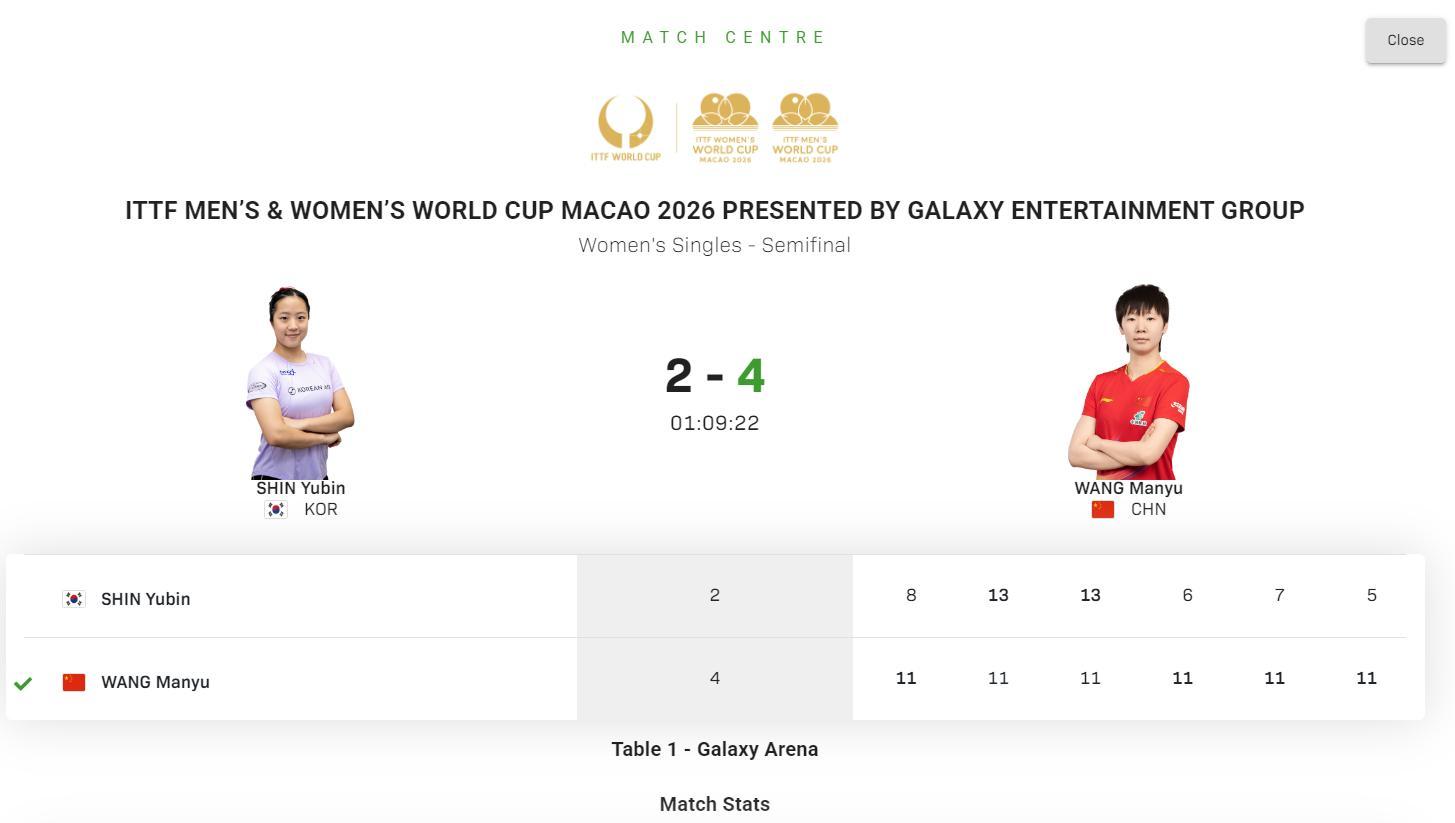Viewport: 1455px width, 823px height.
Task: Click the green winner checkmark beside Wang Manyu
Action: [x=23, y=683]
